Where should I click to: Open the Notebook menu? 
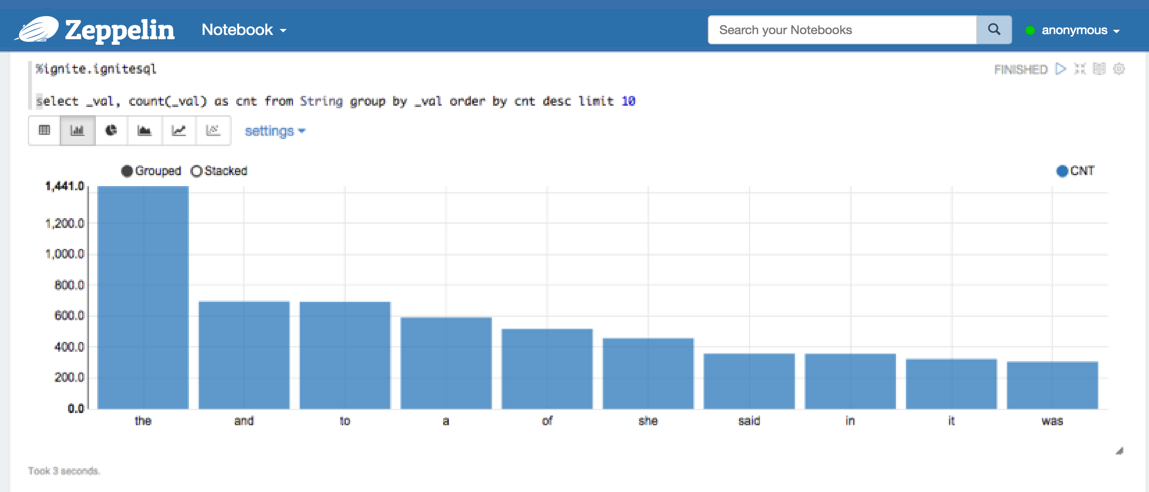pyautogui.click(x=244, y=30)
